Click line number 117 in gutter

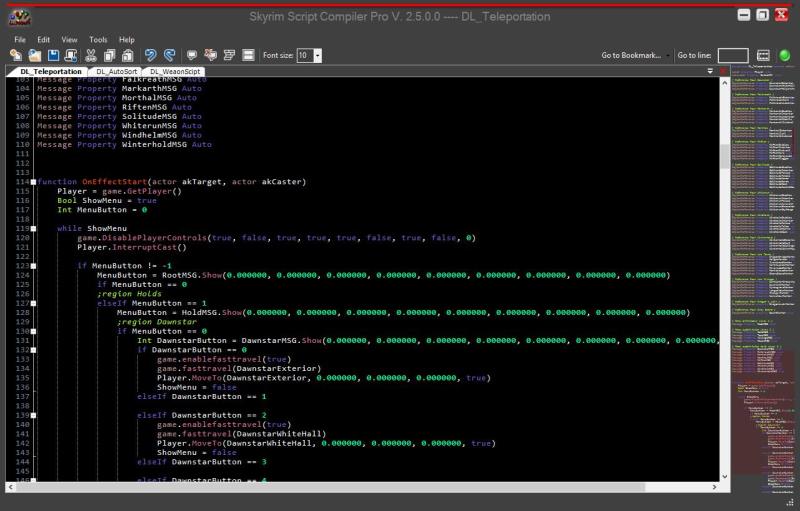point(22,210)
